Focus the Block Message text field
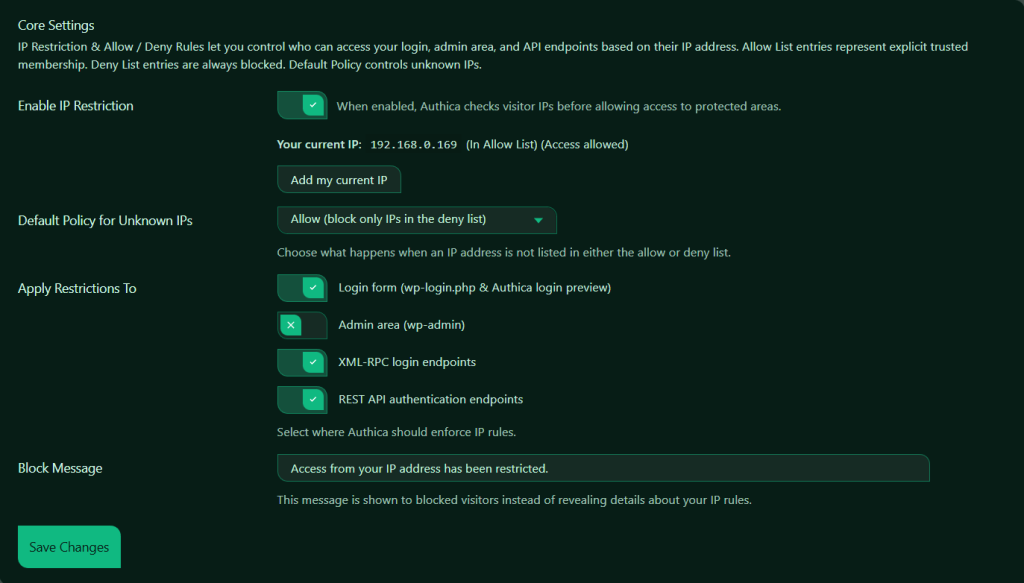Viewport: 1024px width, 583px height. tap(602, 468)
